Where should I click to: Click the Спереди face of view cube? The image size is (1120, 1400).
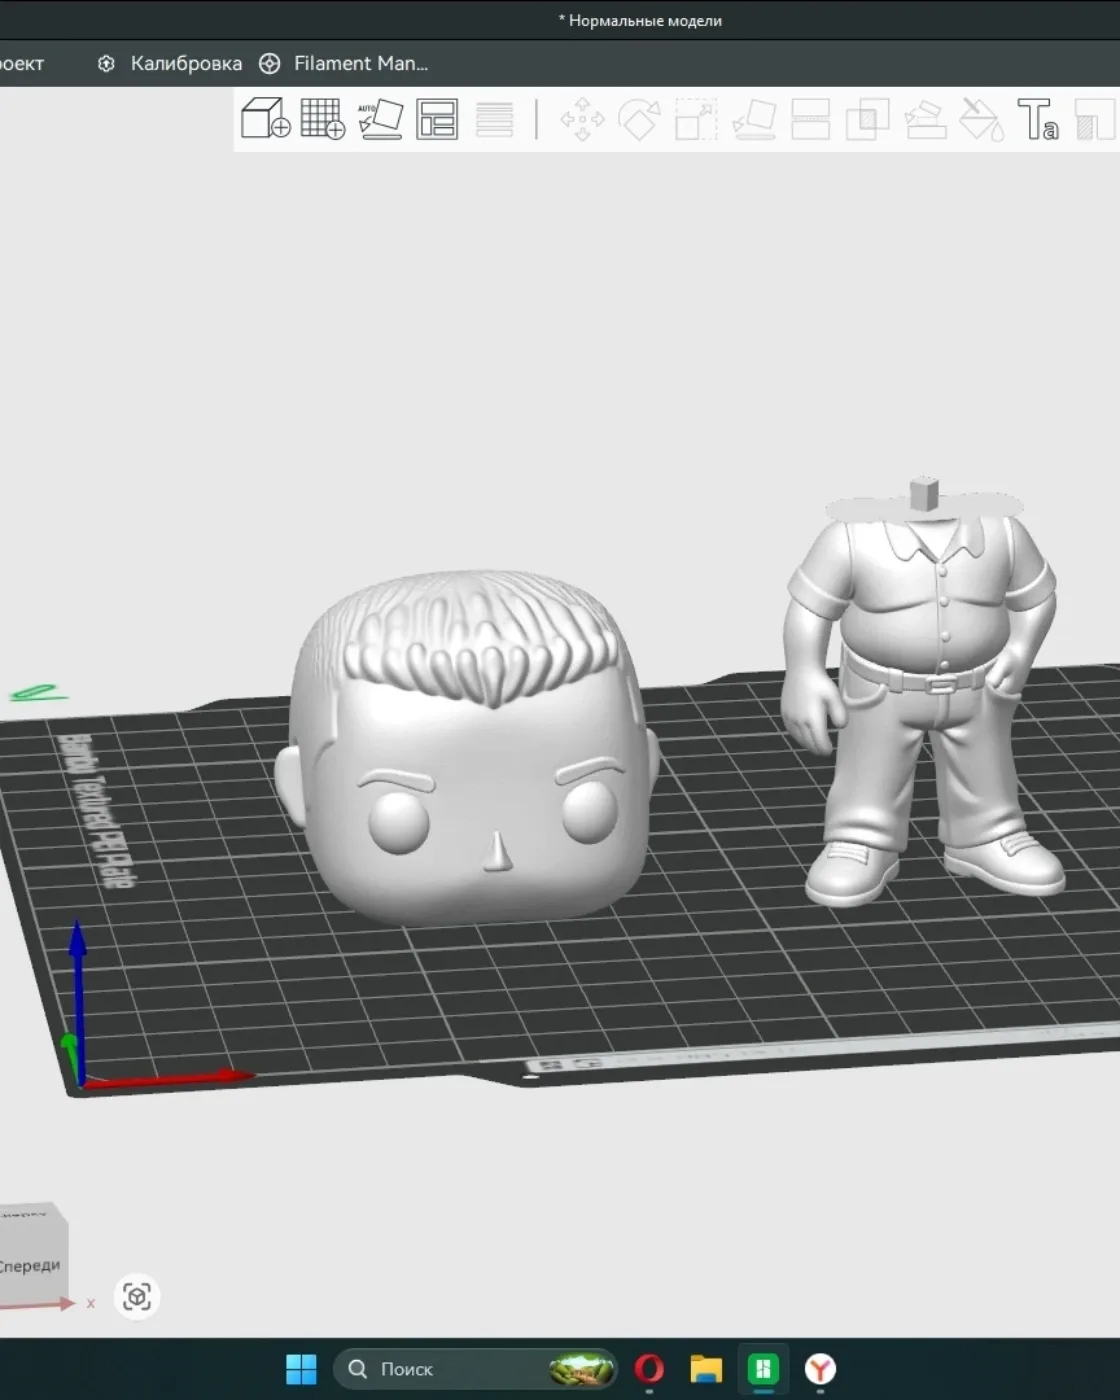pos(30,1264)
